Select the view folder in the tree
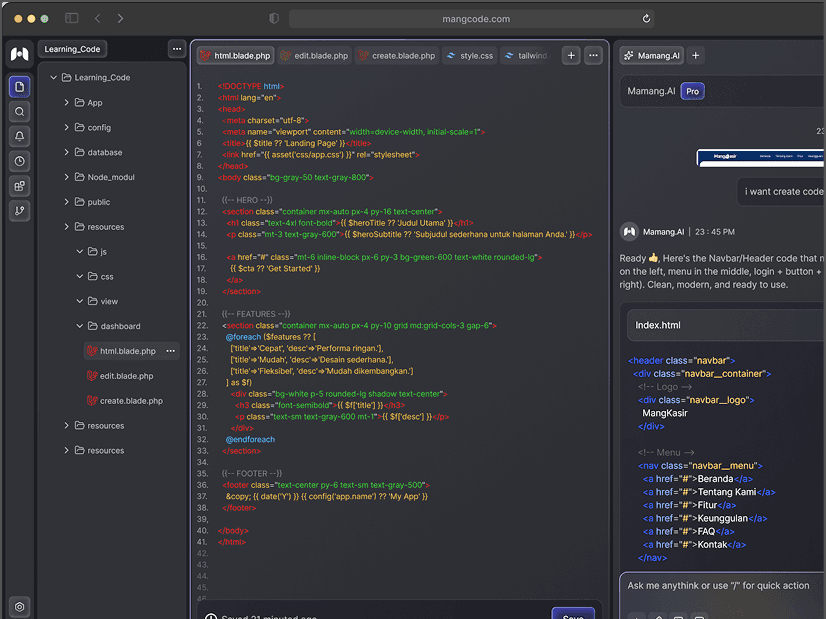The height and width of the screenshot is (619, 826). point(103,301)
